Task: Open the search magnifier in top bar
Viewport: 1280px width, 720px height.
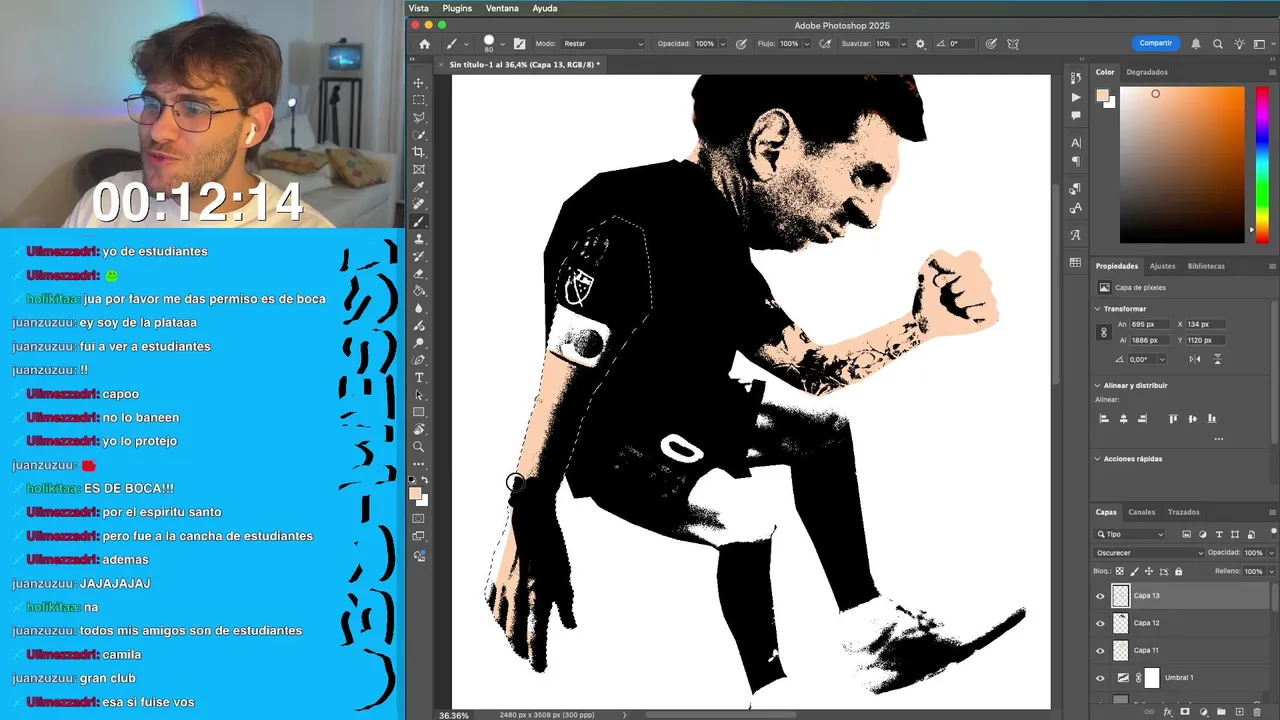Action: tap(1217, 44)
